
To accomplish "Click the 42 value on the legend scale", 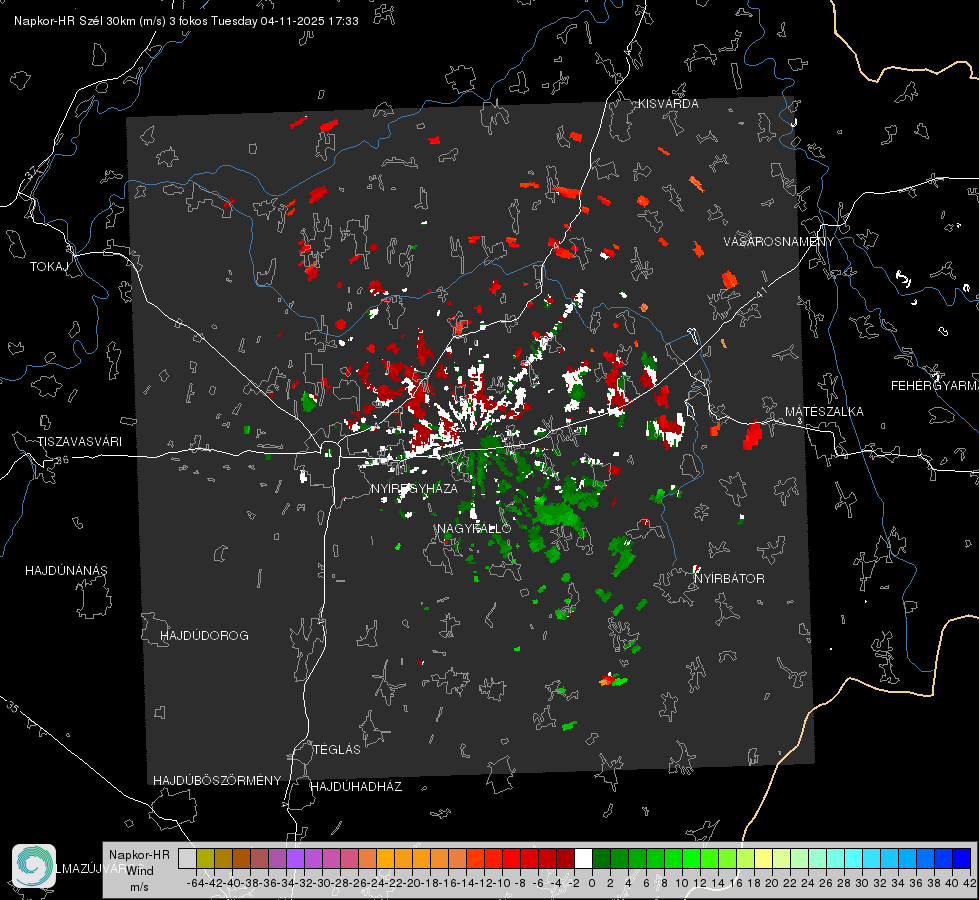I will click(970, 883).
